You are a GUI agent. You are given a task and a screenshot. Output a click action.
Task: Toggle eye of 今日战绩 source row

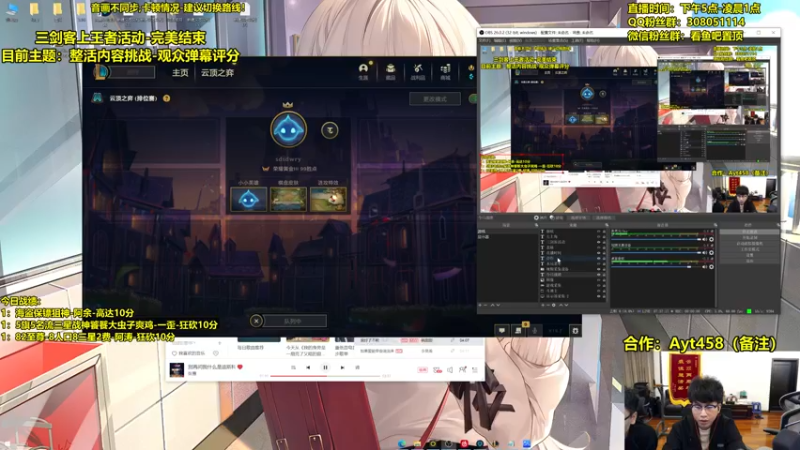click(x=598, y=275)
